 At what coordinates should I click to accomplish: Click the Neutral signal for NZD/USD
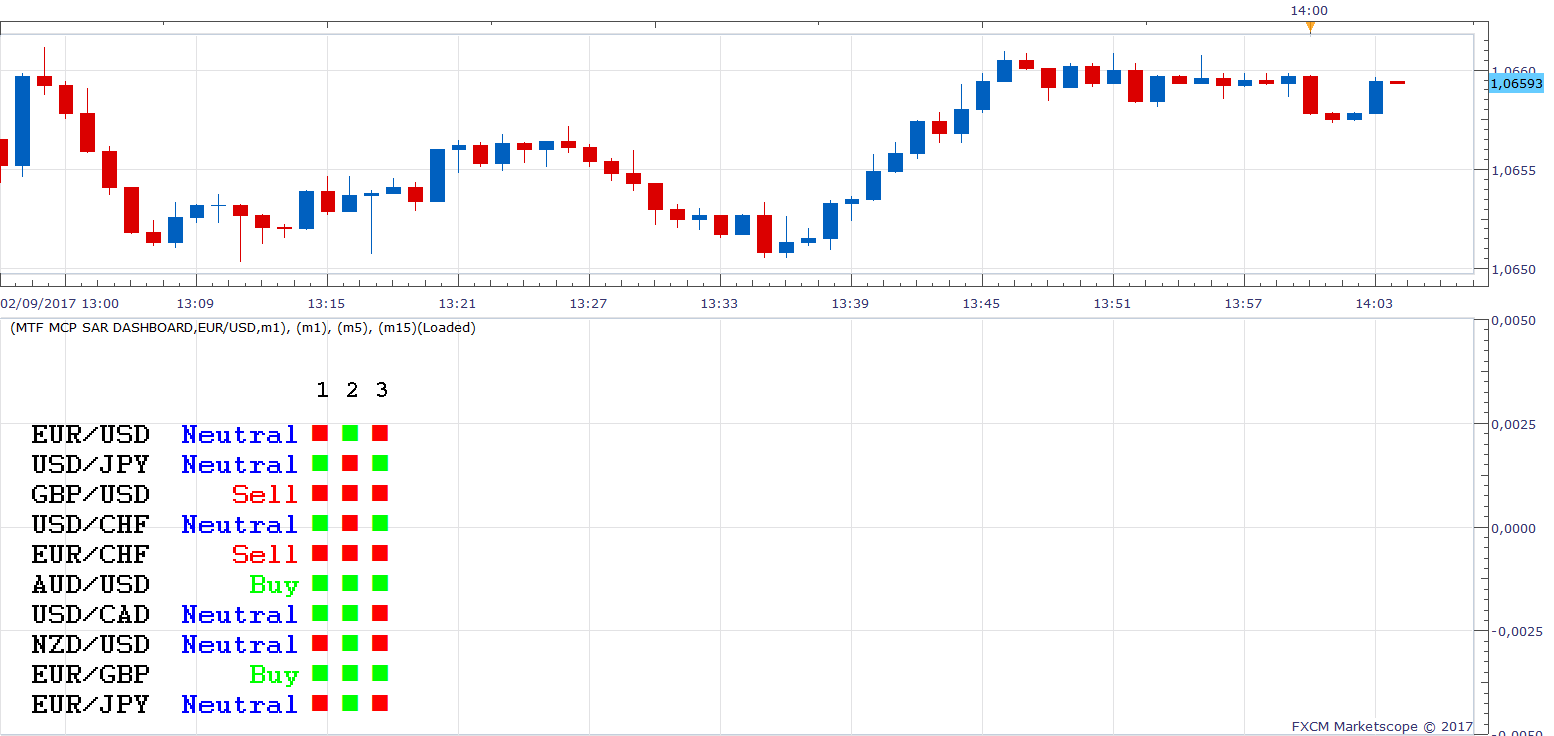coord(240,645)
